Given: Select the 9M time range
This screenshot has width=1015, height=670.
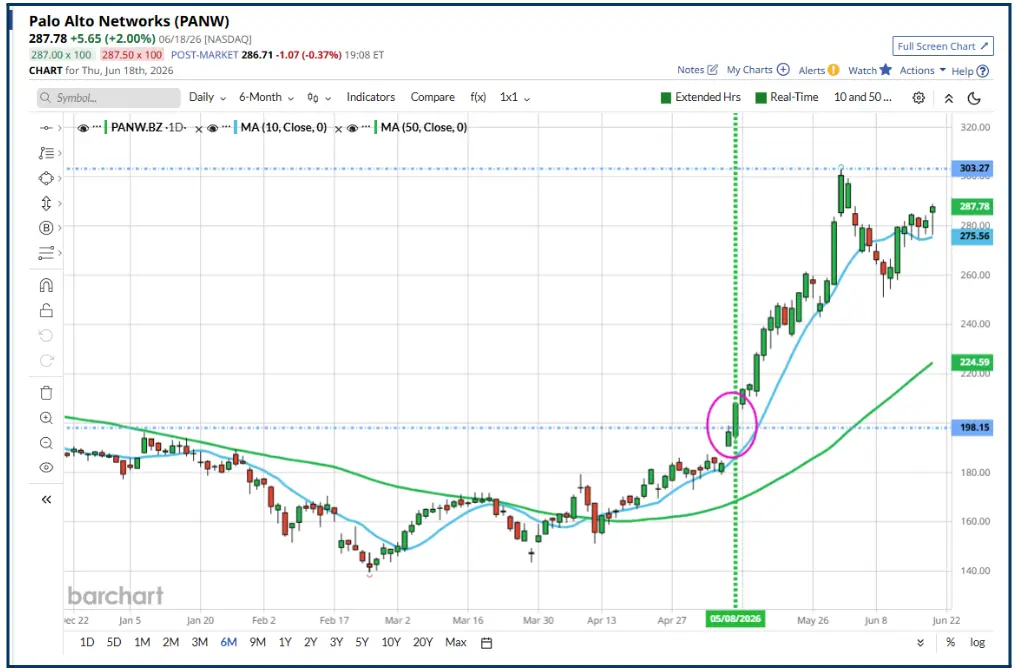Looking at the screenshot, I should [257, 642].
